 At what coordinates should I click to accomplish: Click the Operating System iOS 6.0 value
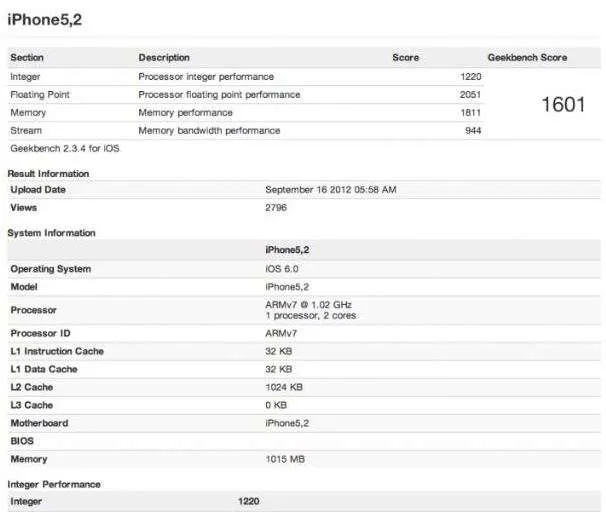pos(282,269)
